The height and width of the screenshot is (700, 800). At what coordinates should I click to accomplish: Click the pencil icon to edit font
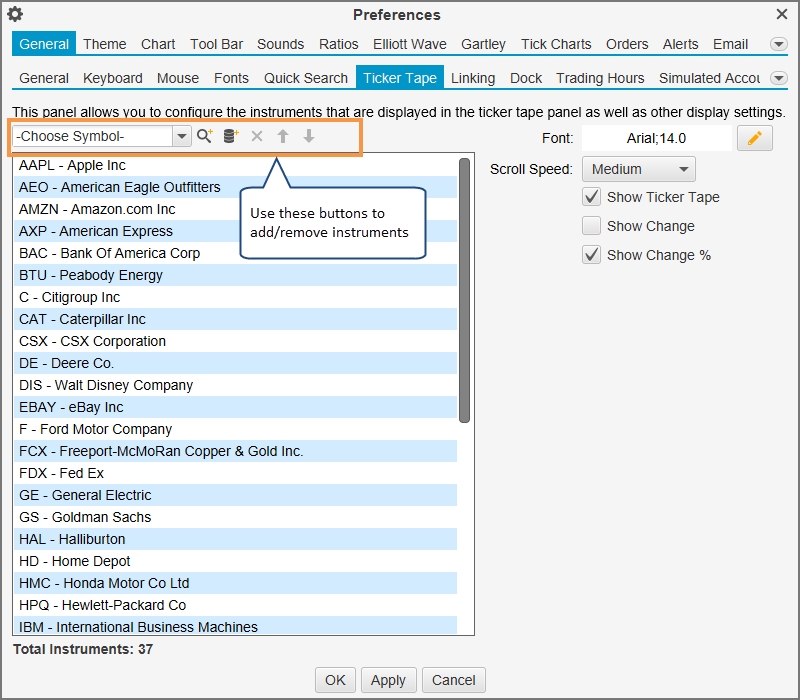click(x=755, y=139)
